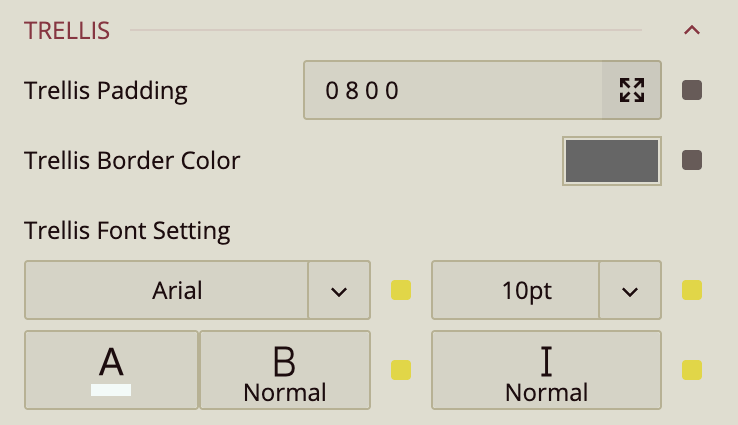
Task: Toggle the yellow square beside bold button
Action: (401, 370)
